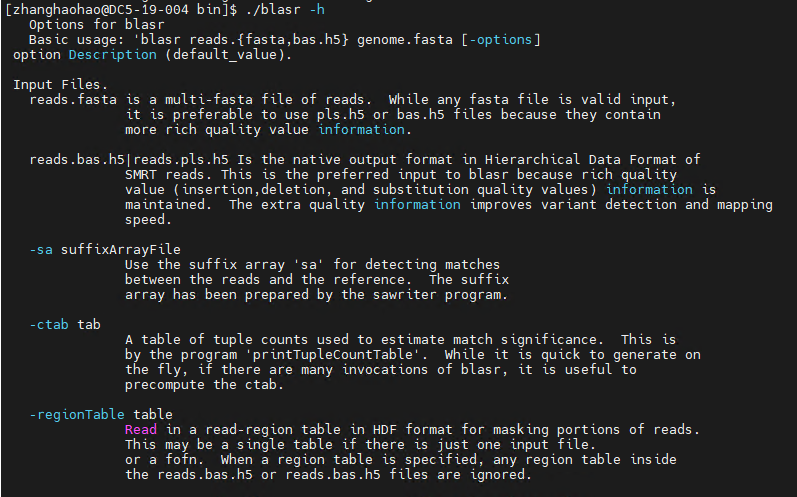Click the './blasr -h' command text

pyautogui.click(x=285, y=10)
